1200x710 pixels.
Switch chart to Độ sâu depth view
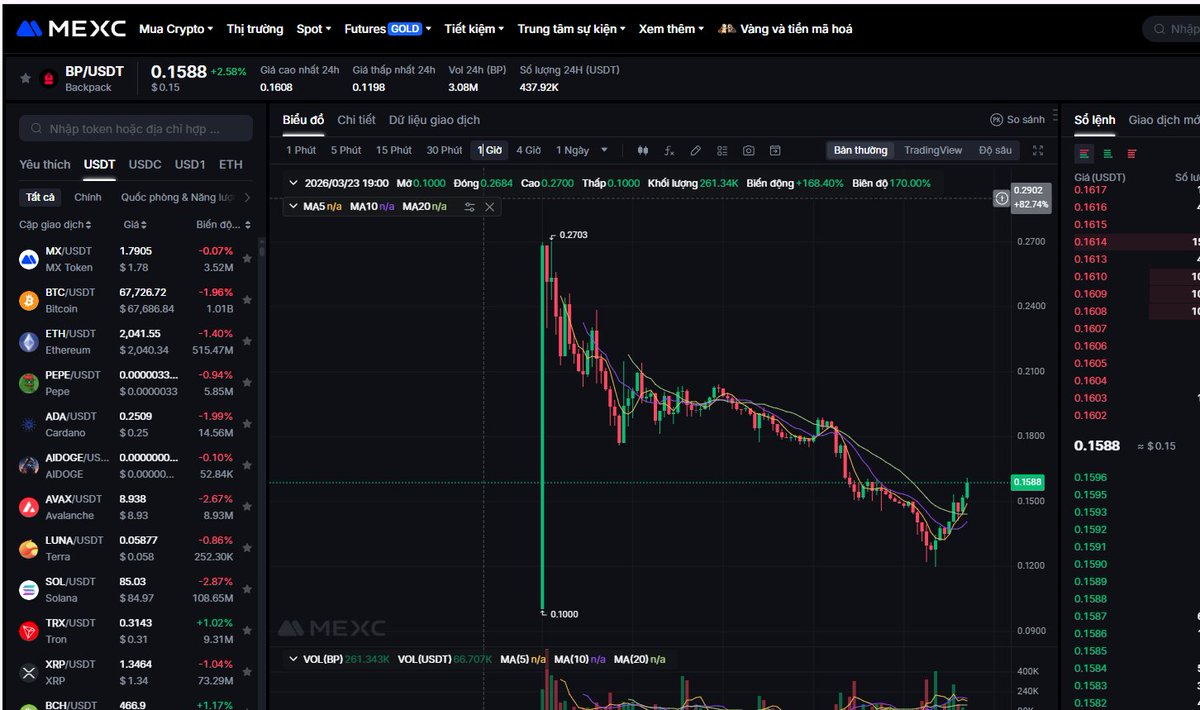[995, 150]
